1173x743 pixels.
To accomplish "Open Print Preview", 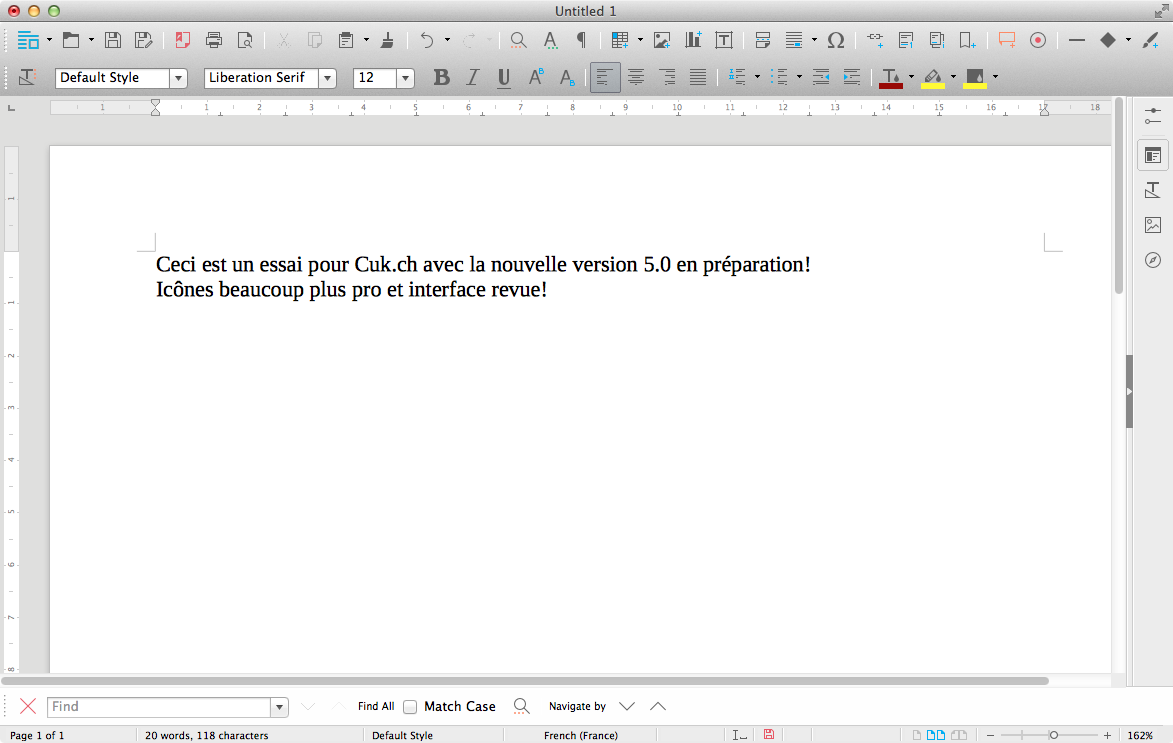I will click(x=245, y=40).
